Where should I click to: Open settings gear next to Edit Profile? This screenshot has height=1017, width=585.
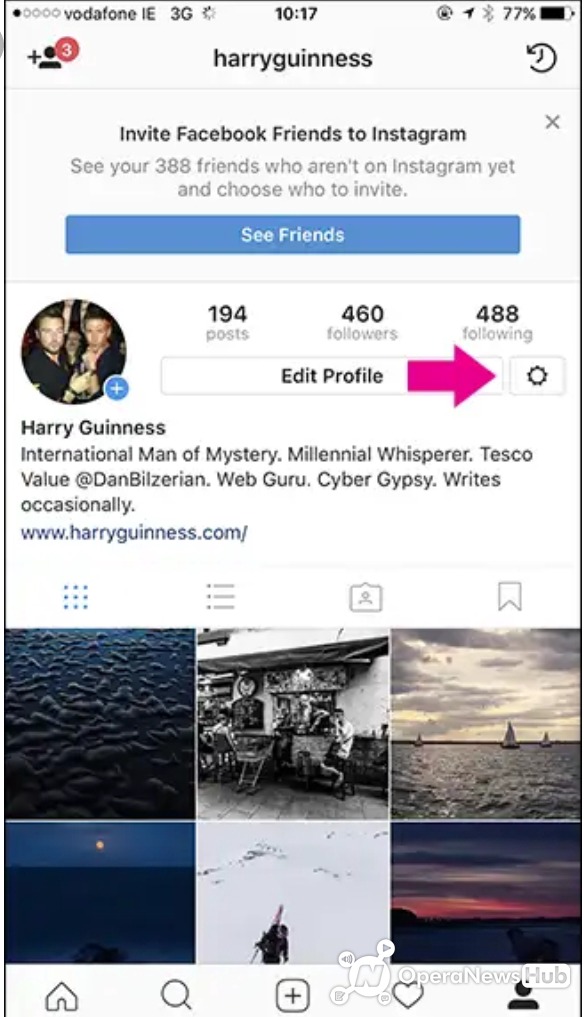[x=537, y=376]
